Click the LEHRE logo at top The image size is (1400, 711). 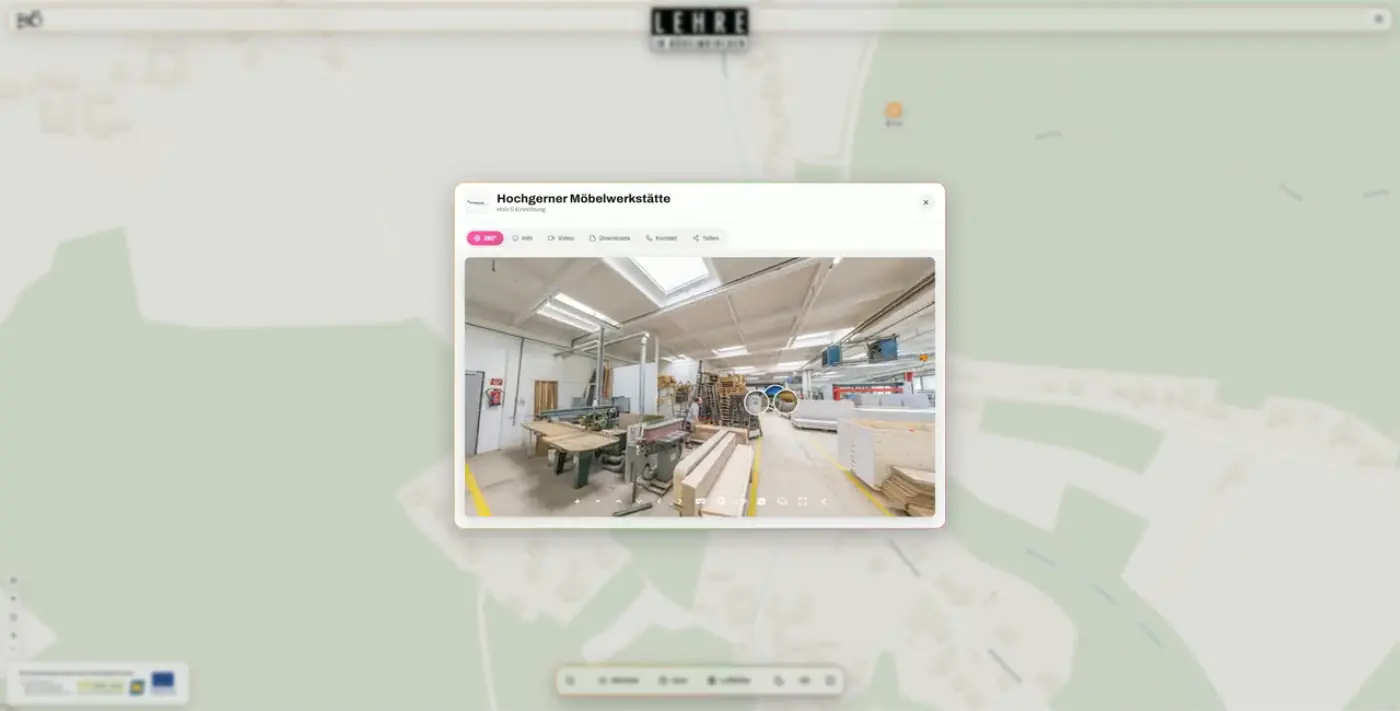700,29
